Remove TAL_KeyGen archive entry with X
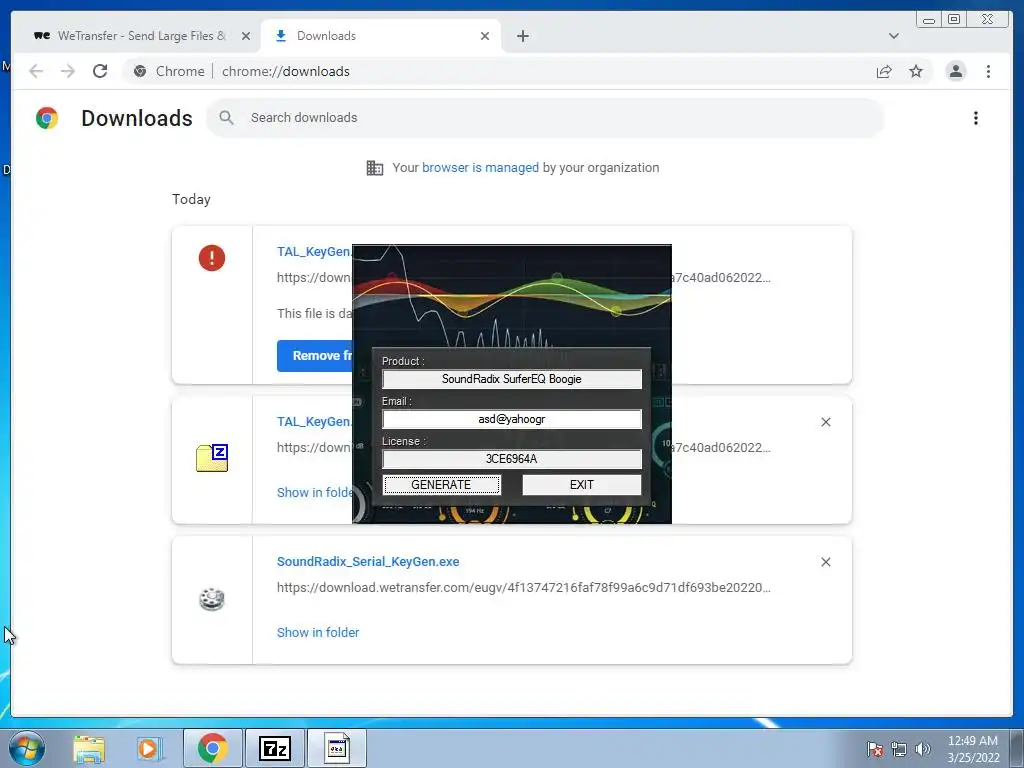This screenshot has width=1024, height=768. click(x=825, y=422)
